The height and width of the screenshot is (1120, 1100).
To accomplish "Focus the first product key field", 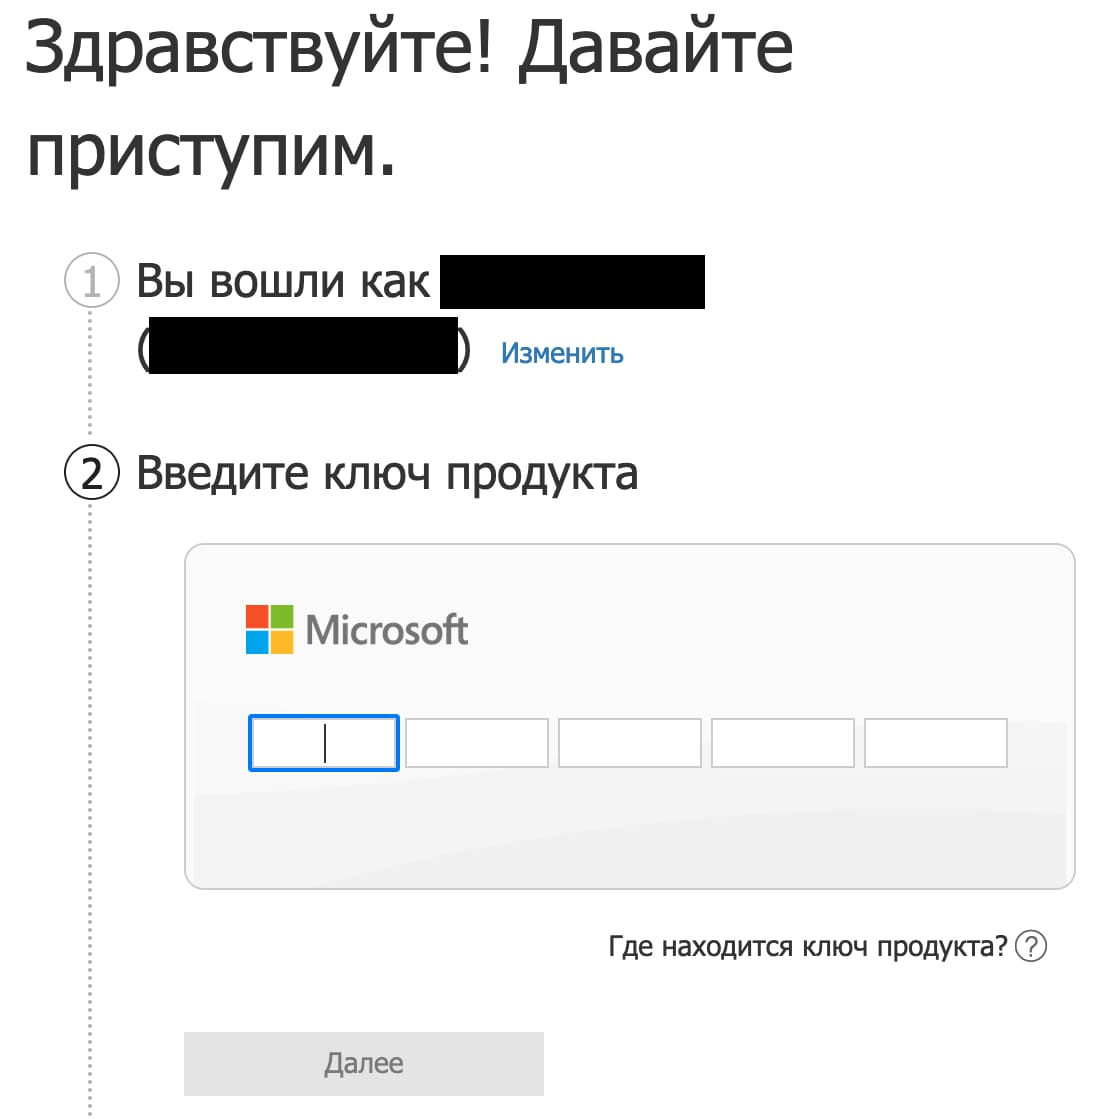I will point(324,743).
